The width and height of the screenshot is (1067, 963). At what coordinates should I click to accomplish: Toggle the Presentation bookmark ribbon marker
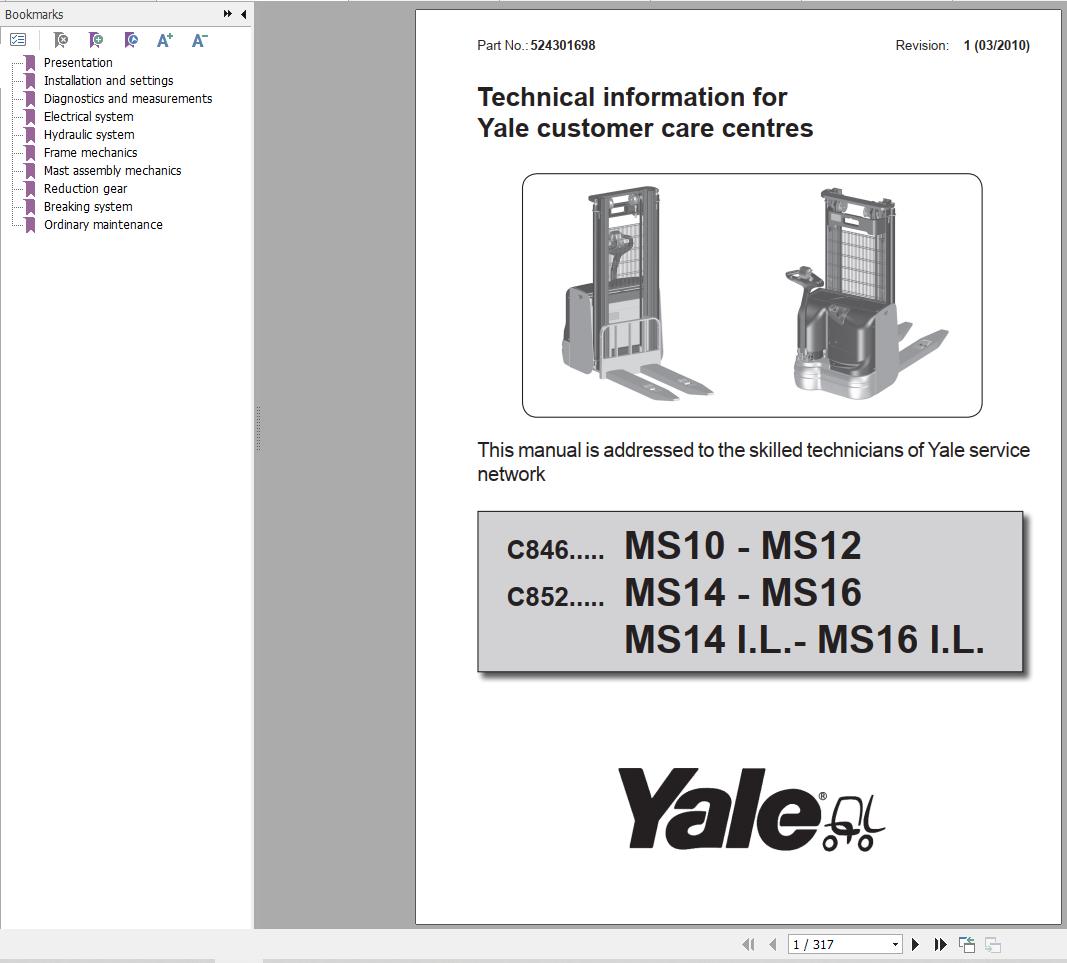pos(29,62)
